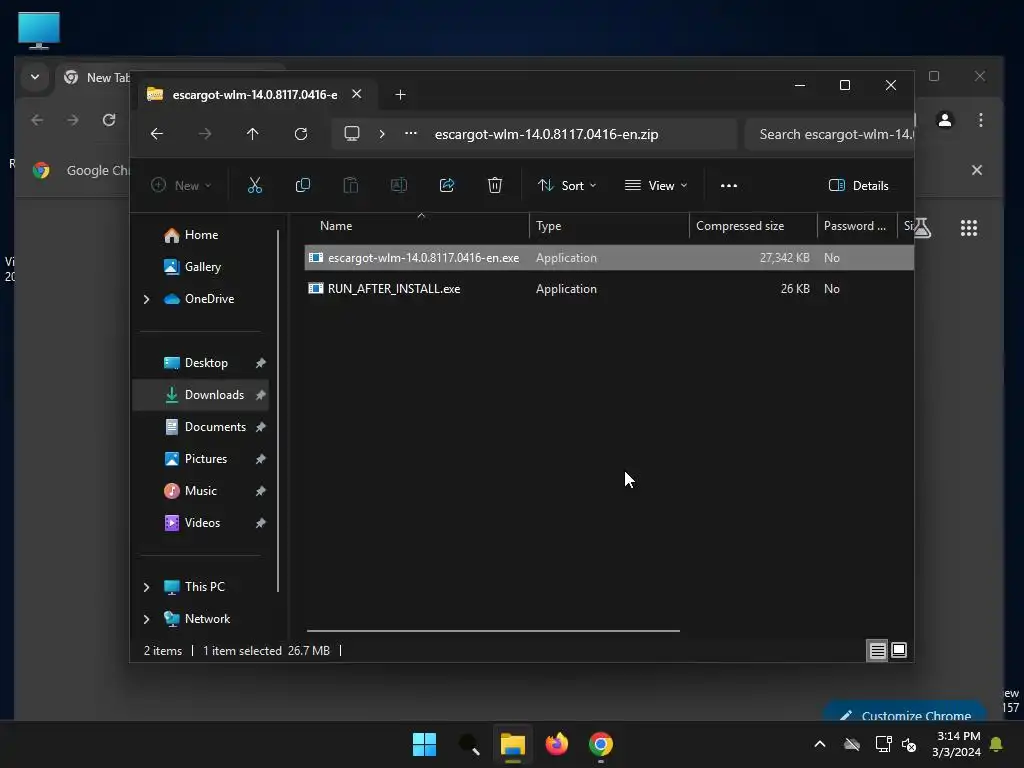Open Chrome profile avatar icon
The height and width of the screenshot is (768, 1024).
944,120
